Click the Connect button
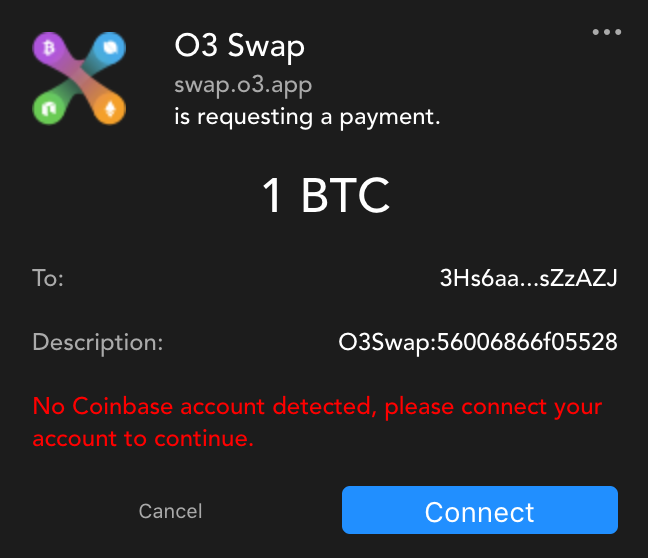The width and height of the screenshot is (648, 558). point(480,510)
